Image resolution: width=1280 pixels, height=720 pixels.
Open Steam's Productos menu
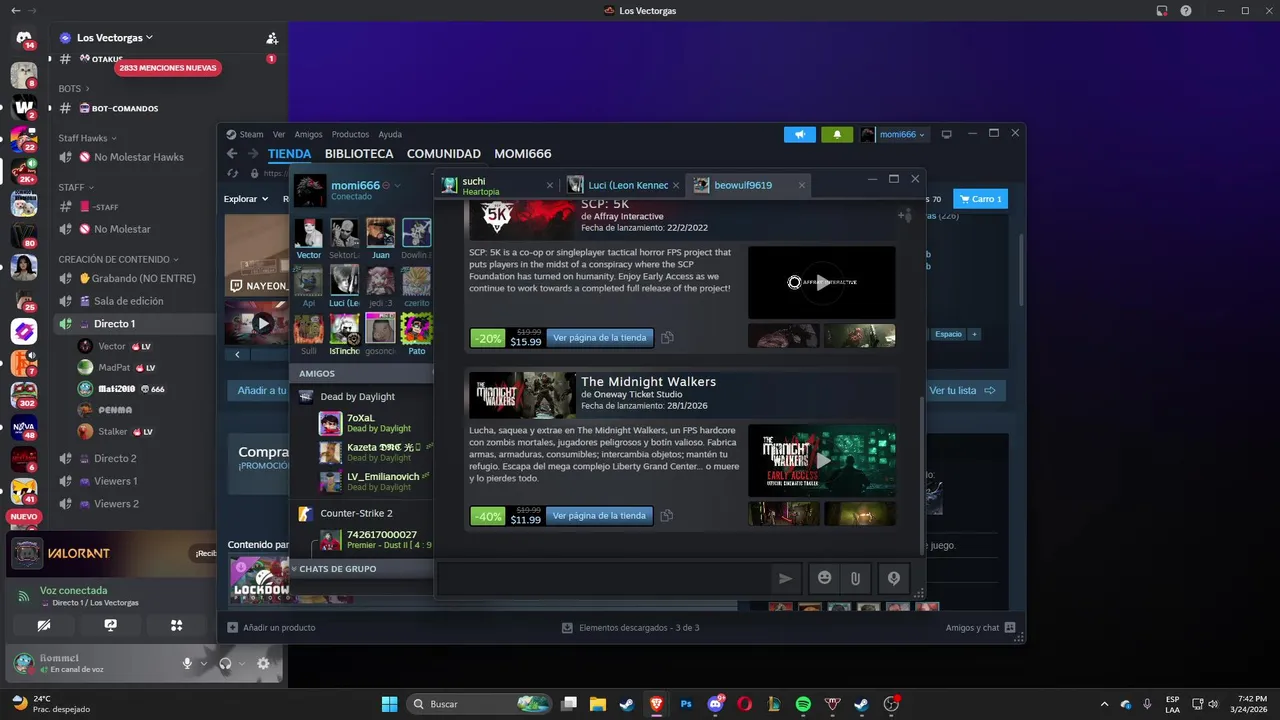point(350,134)
